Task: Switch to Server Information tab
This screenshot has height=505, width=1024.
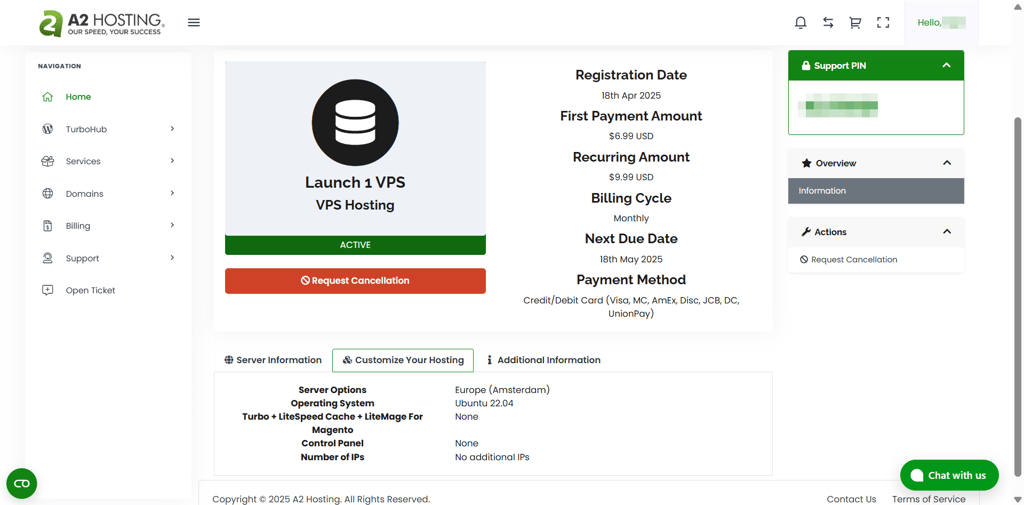Action: coord(273,360)
